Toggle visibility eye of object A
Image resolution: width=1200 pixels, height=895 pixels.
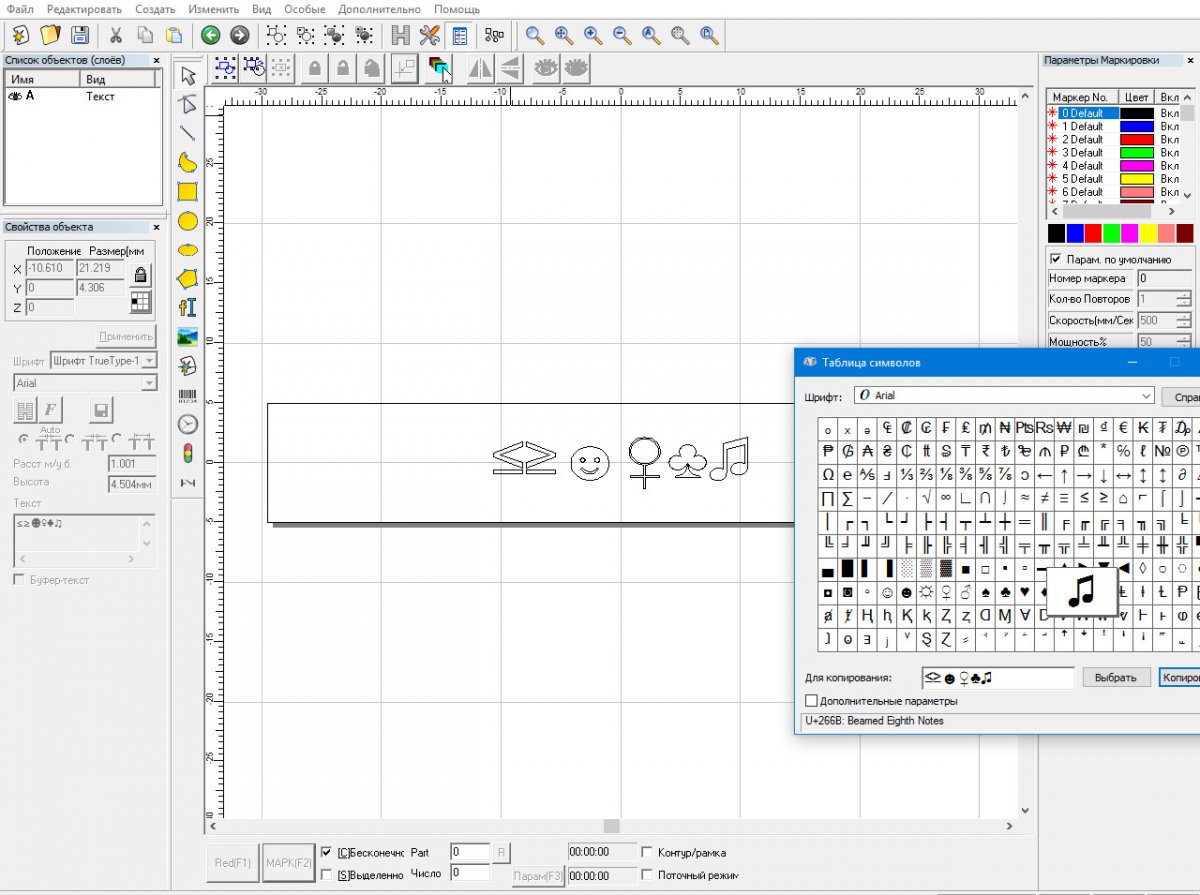point(15,97)
